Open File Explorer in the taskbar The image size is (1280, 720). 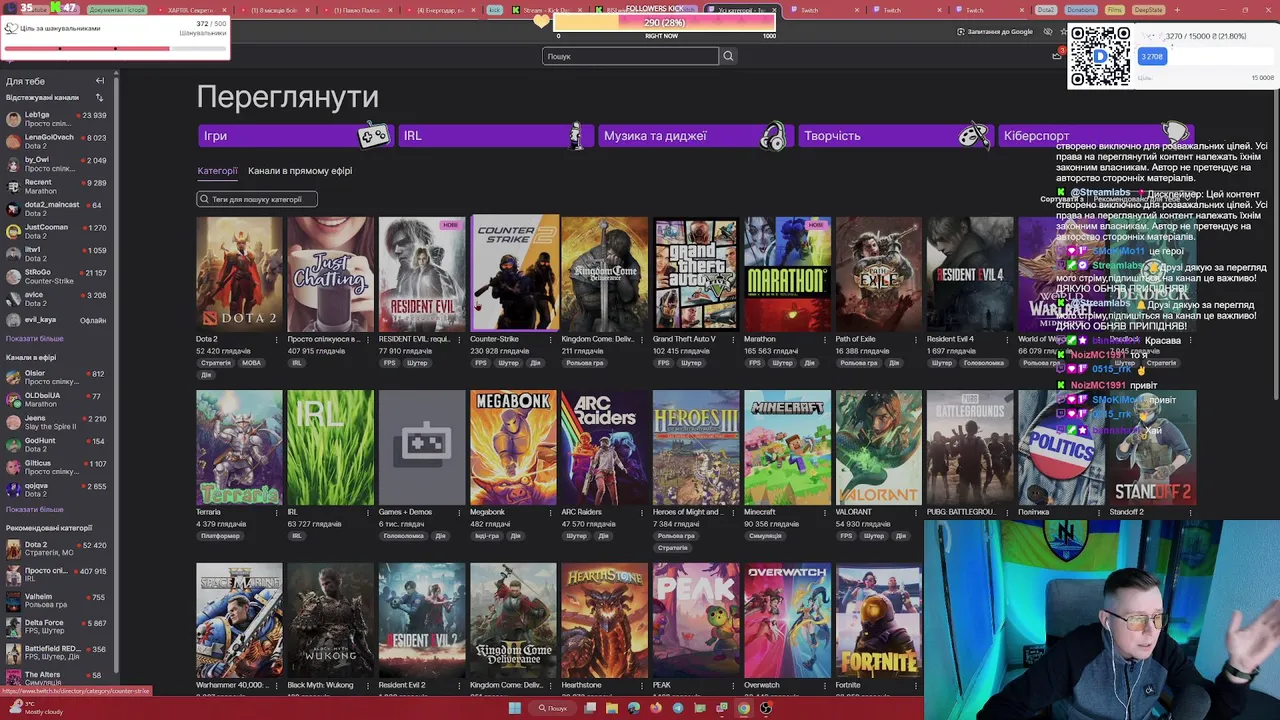pos(612,708)
